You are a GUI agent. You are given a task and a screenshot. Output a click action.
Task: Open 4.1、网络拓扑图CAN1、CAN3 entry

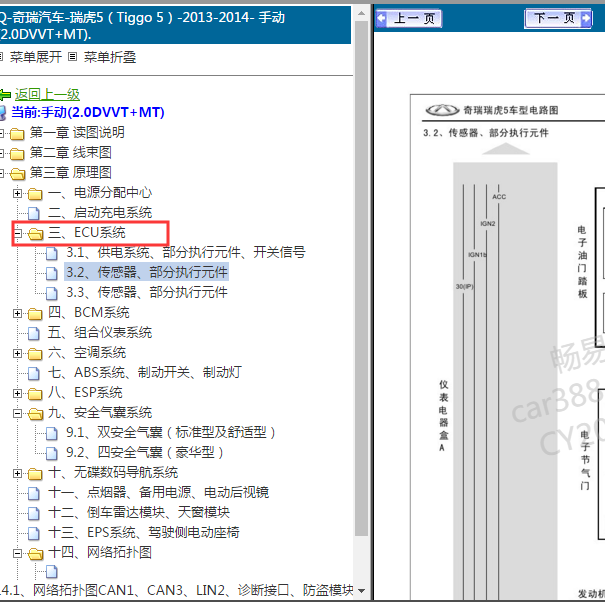pos(176,590)
